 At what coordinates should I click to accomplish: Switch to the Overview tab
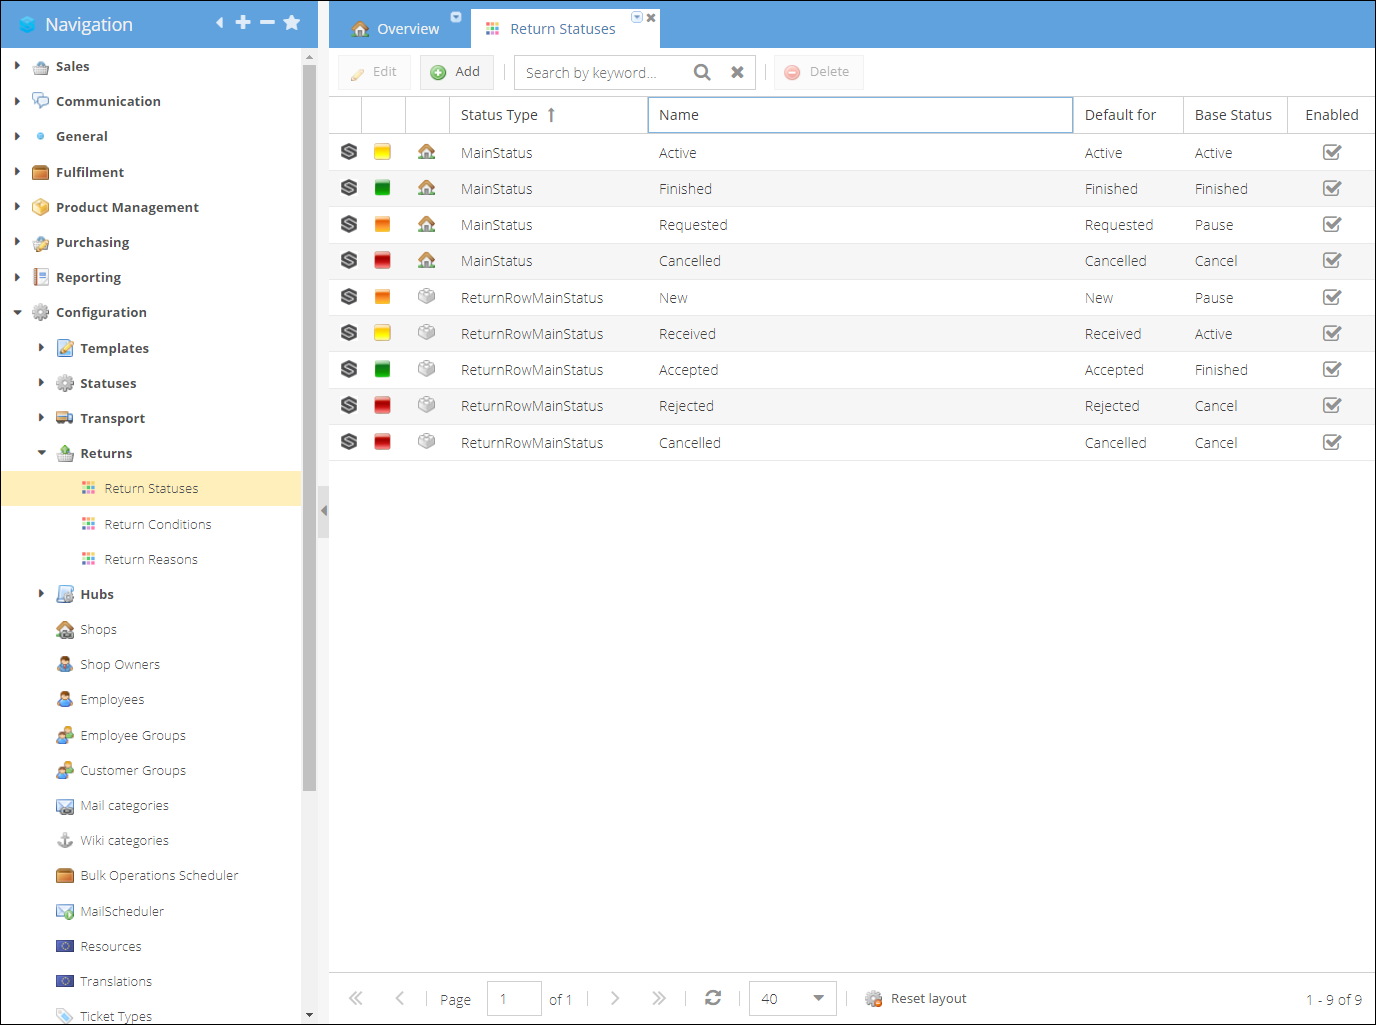pos(396,29)
